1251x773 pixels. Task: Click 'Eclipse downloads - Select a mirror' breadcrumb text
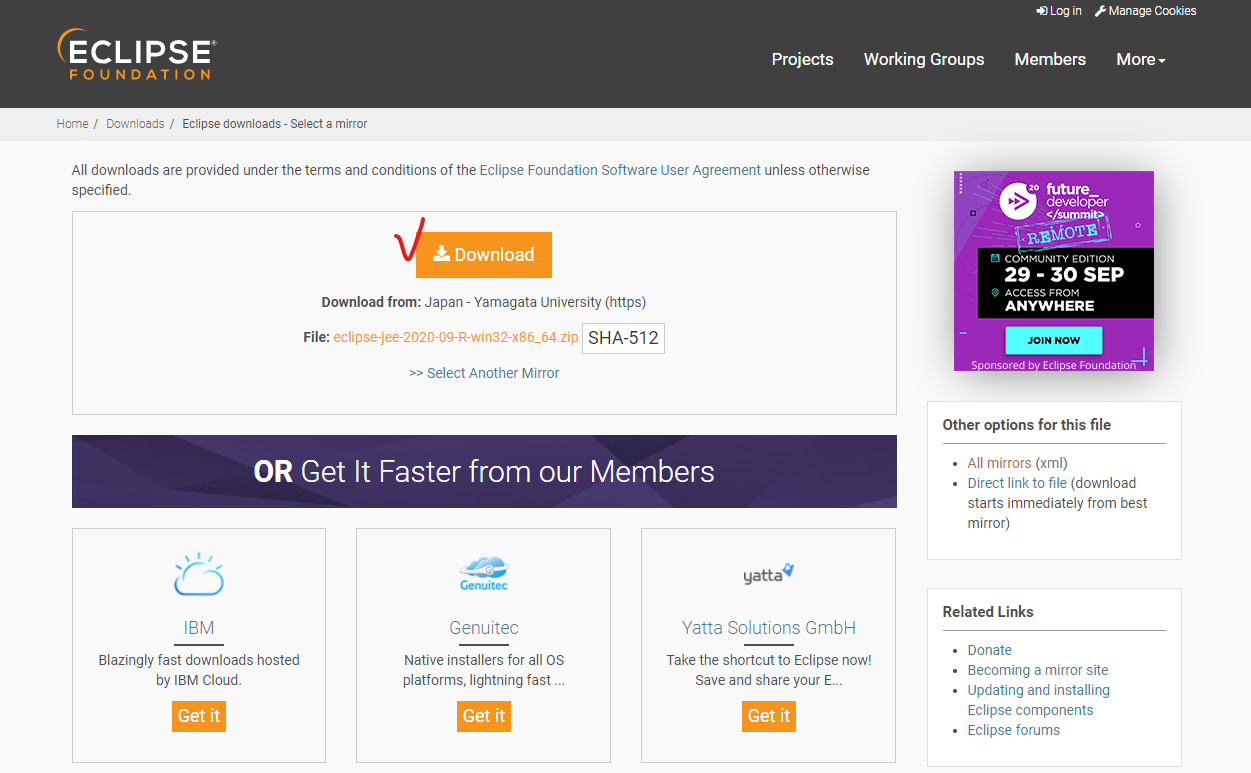[x=275, y=124]
